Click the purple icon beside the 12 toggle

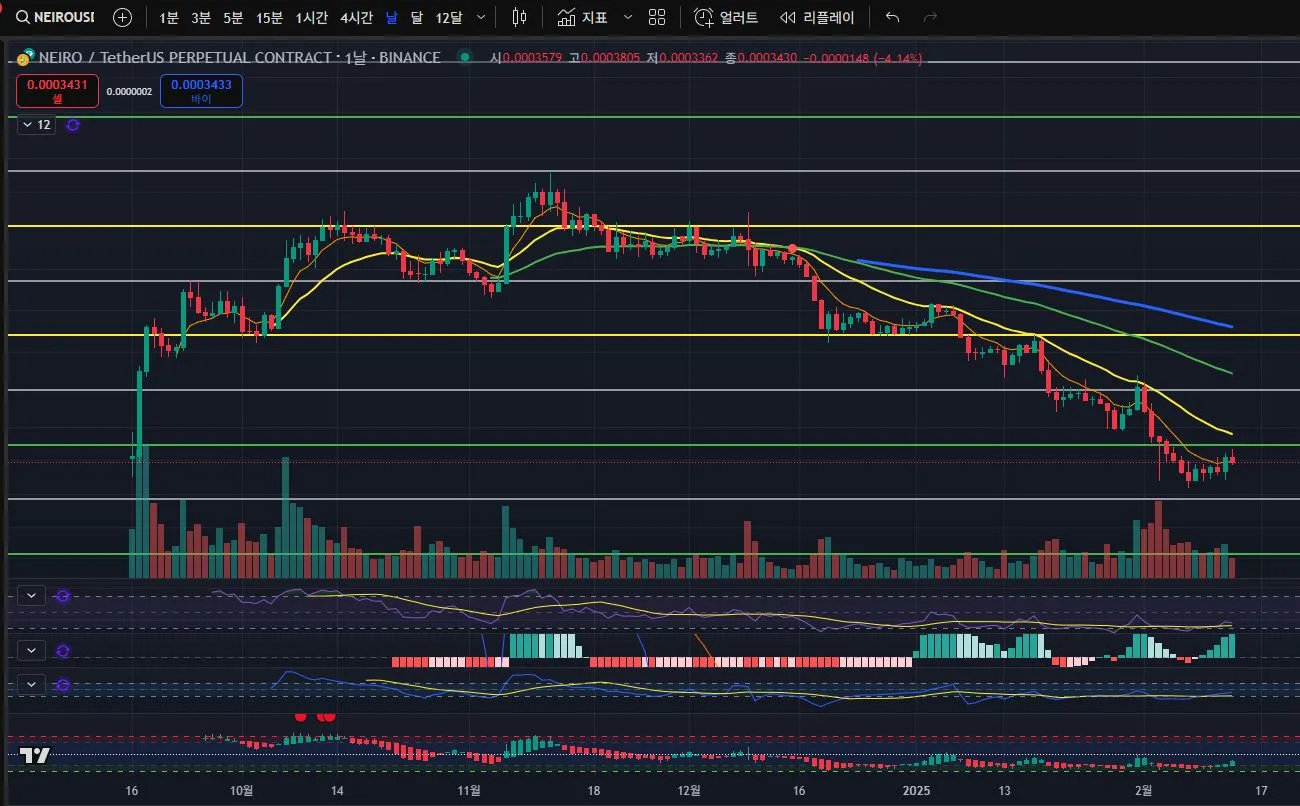click(x=72, y=125)
